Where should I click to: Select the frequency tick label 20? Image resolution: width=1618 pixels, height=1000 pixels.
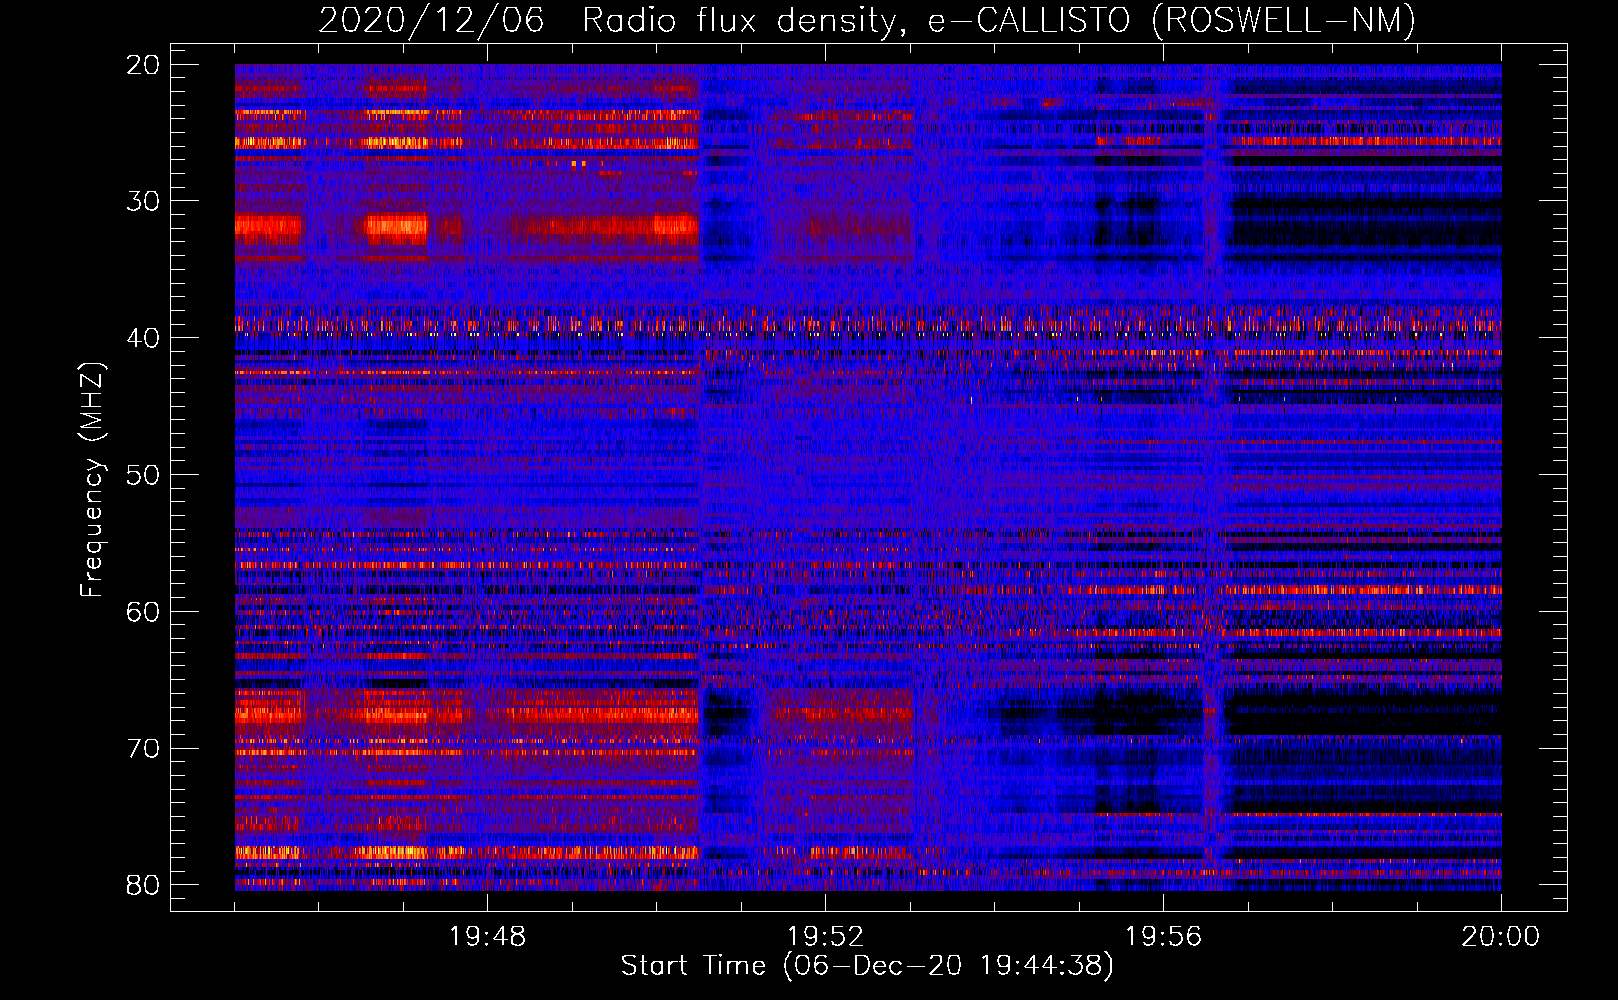coord(144,65)
